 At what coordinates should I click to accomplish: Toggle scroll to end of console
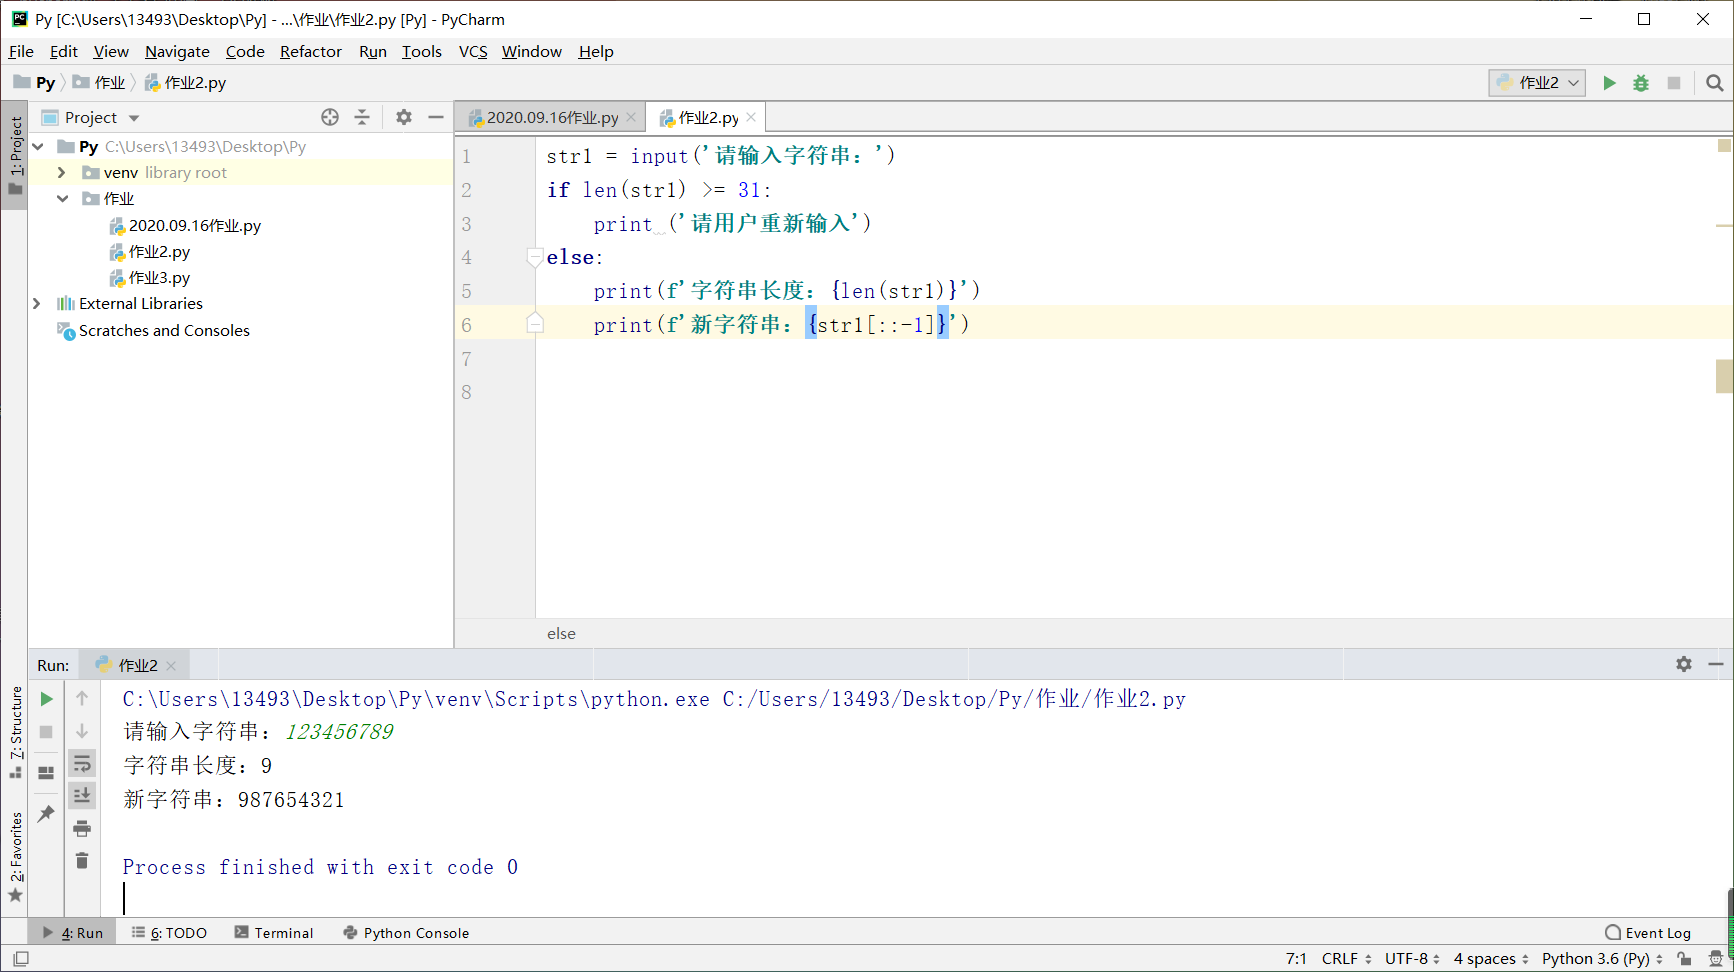point(82,796)
